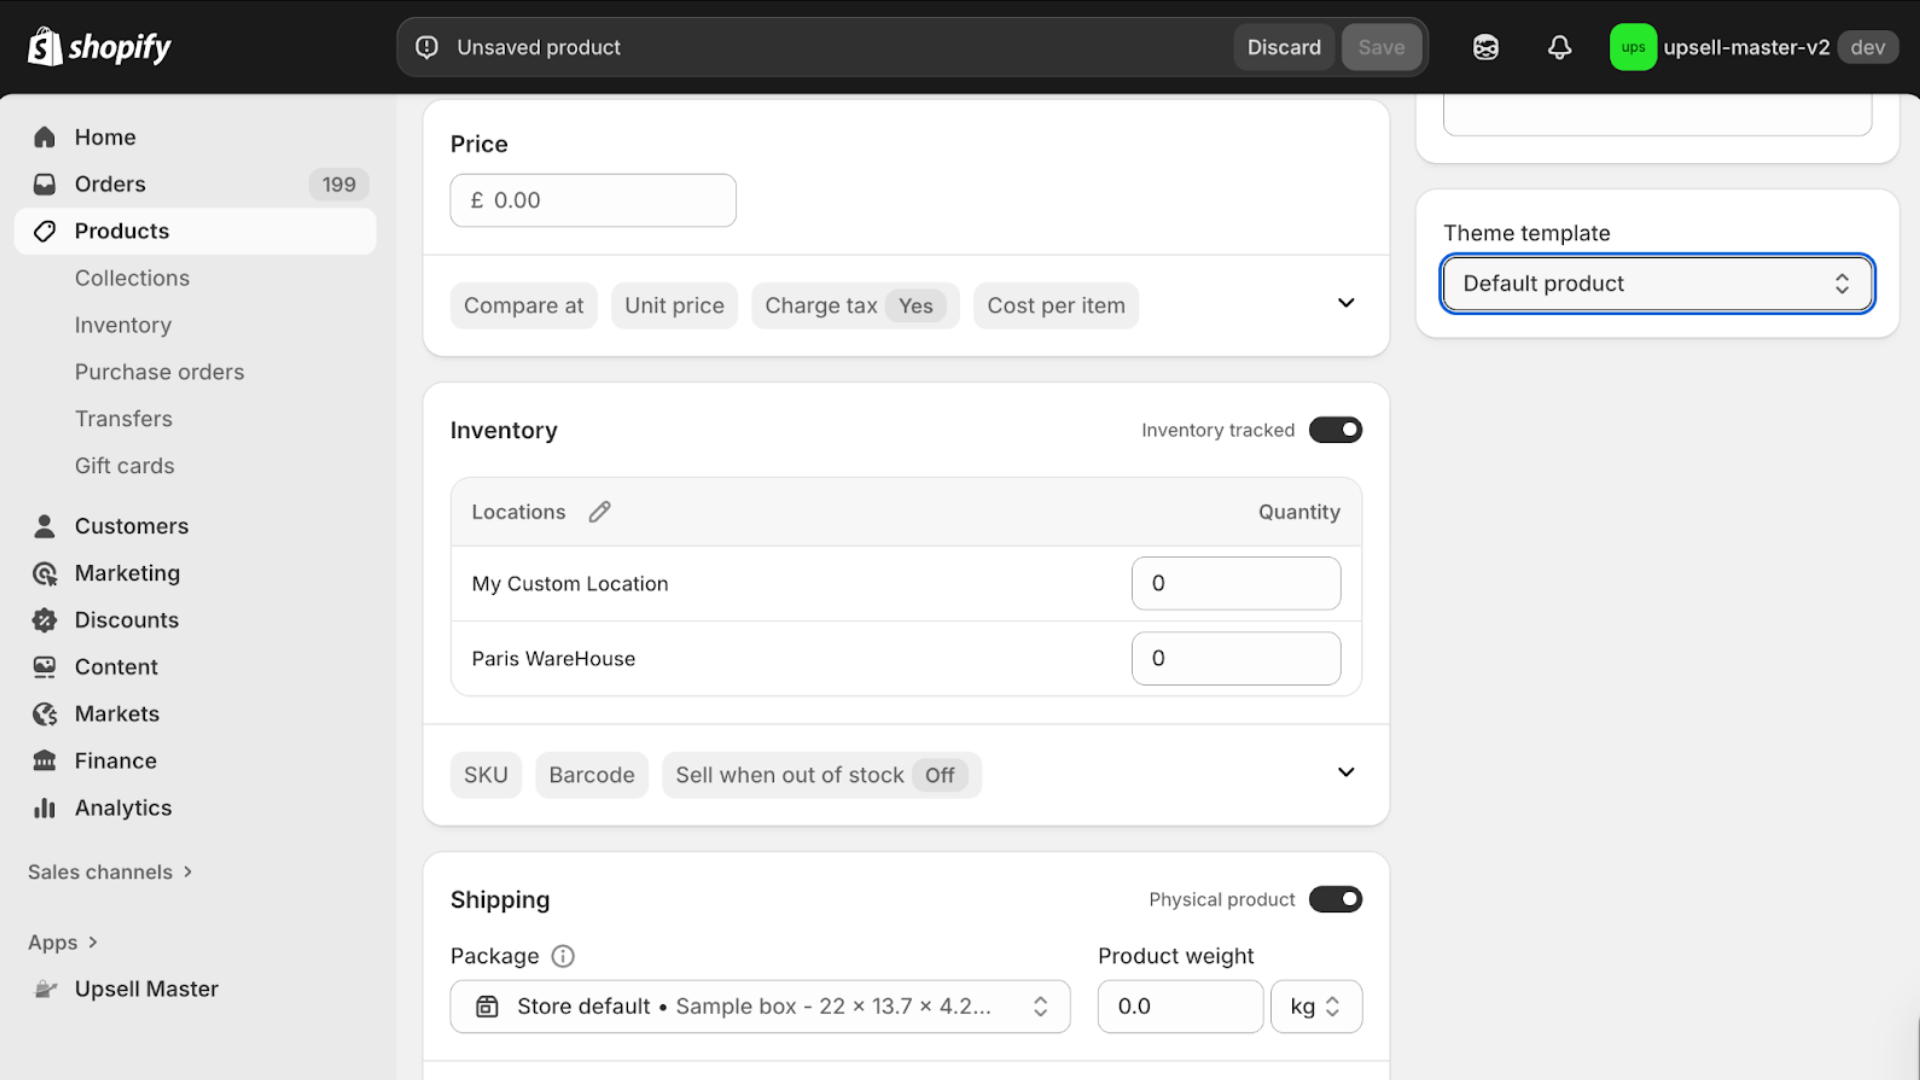
Task: Open the Package selection dropdown
Action: pos(760,1006)
